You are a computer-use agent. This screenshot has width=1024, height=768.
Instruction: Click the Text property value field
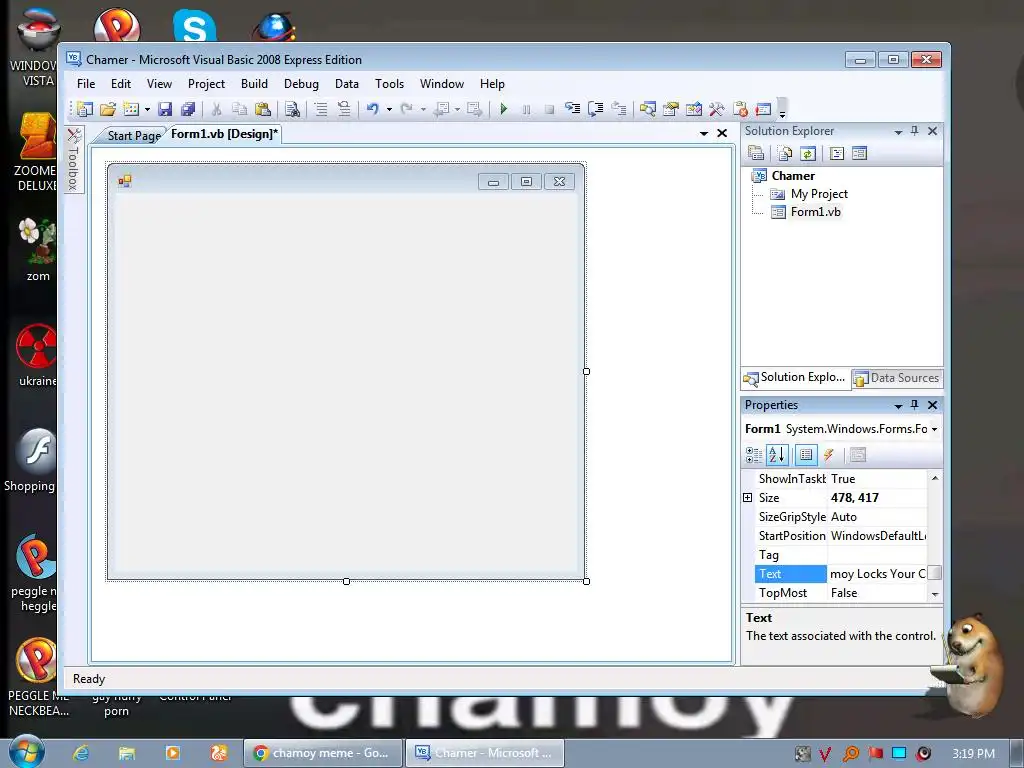pyautogui.click(x=877, y=574)
